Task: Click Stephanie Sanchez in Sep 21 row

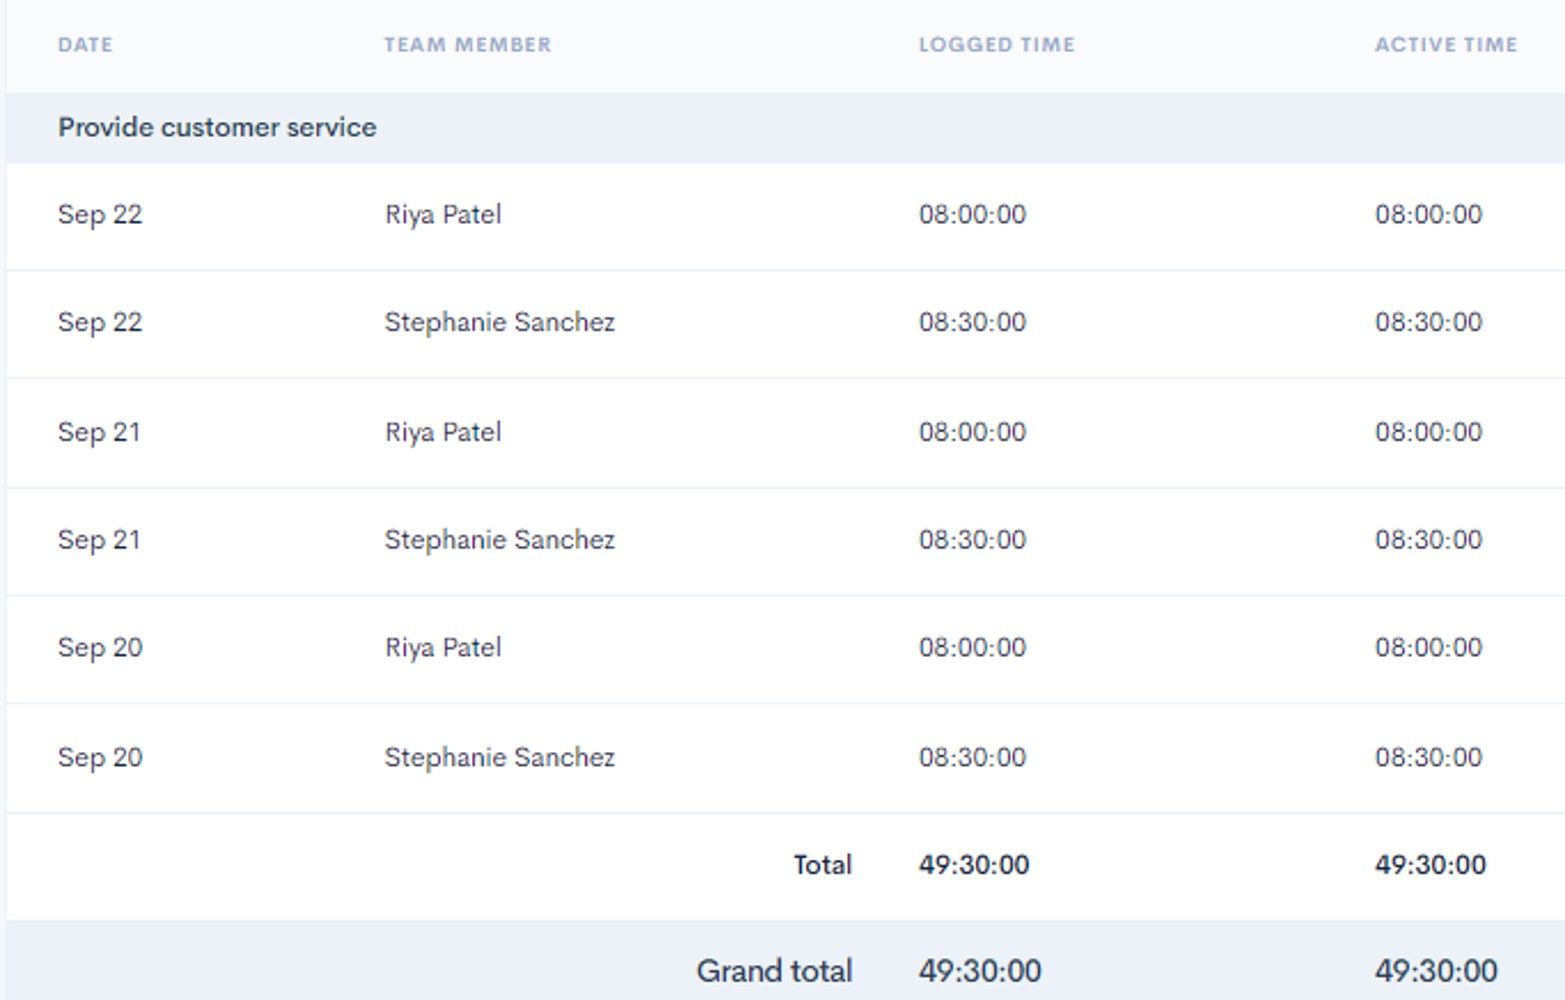Action: 499,540
